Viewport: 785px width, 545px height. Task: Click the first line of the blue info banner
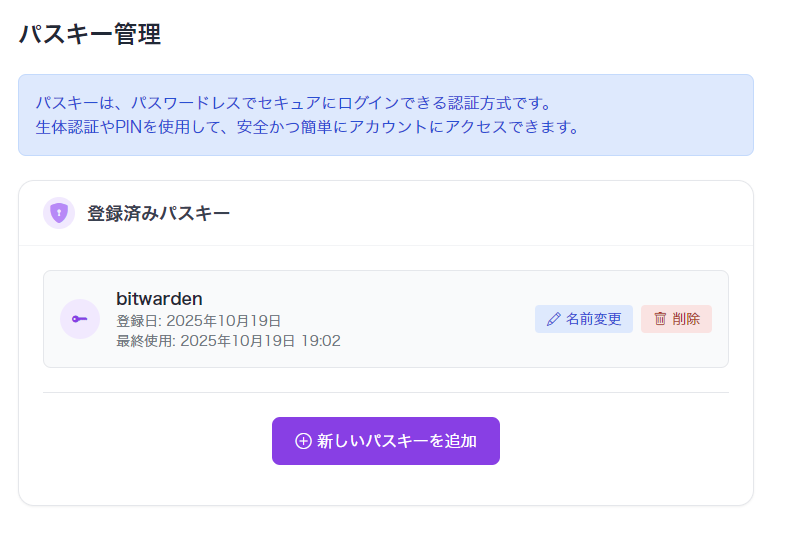294,103
